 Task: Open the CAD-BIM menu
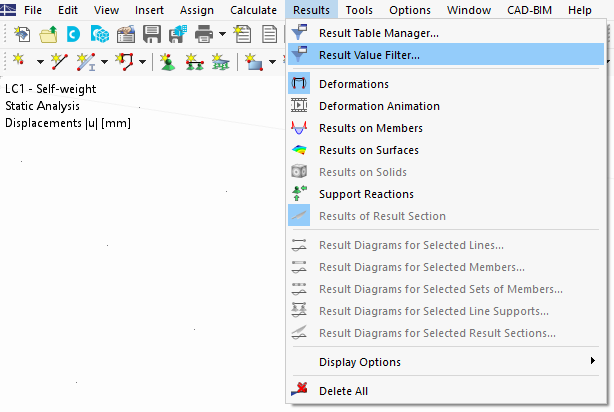pos(528,10)
